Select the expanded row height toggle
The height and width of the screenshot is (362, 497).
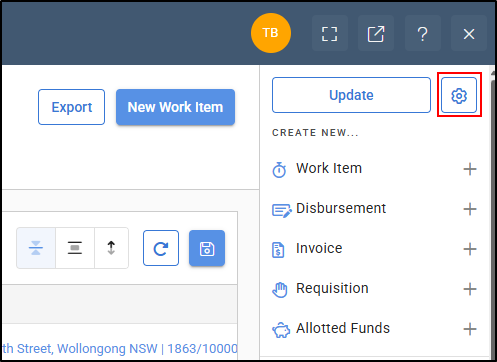click(111, 248)
